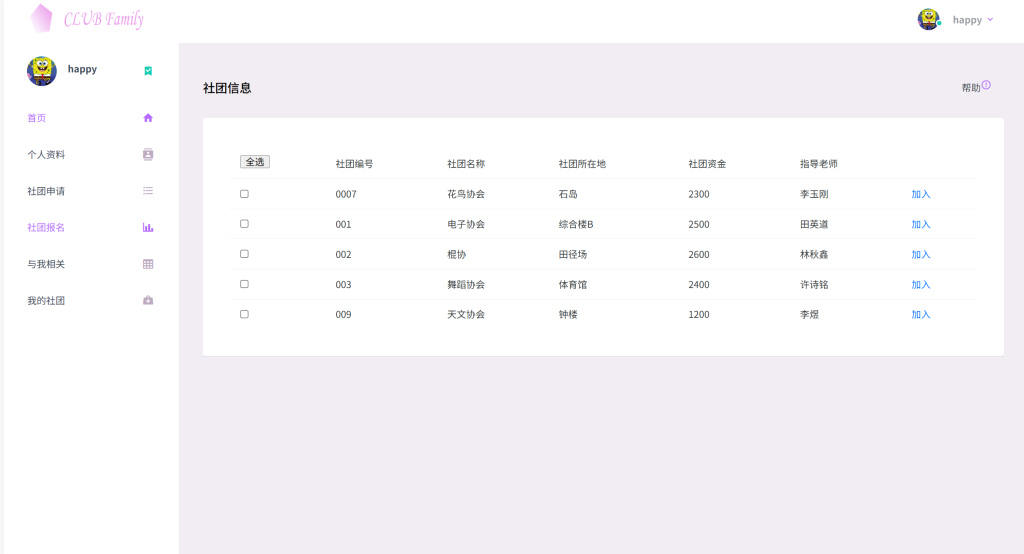The height and width of the screenshot is (554, 1024).
Task: Click the 体育馆 location cell
Action: 573,284
